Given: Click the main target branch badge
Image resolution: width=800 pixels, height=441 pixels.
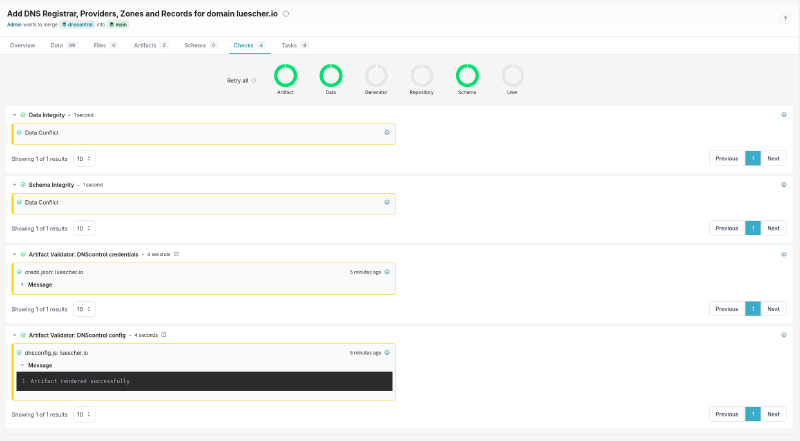Looking at the screenshot, I should click(118, 24).
